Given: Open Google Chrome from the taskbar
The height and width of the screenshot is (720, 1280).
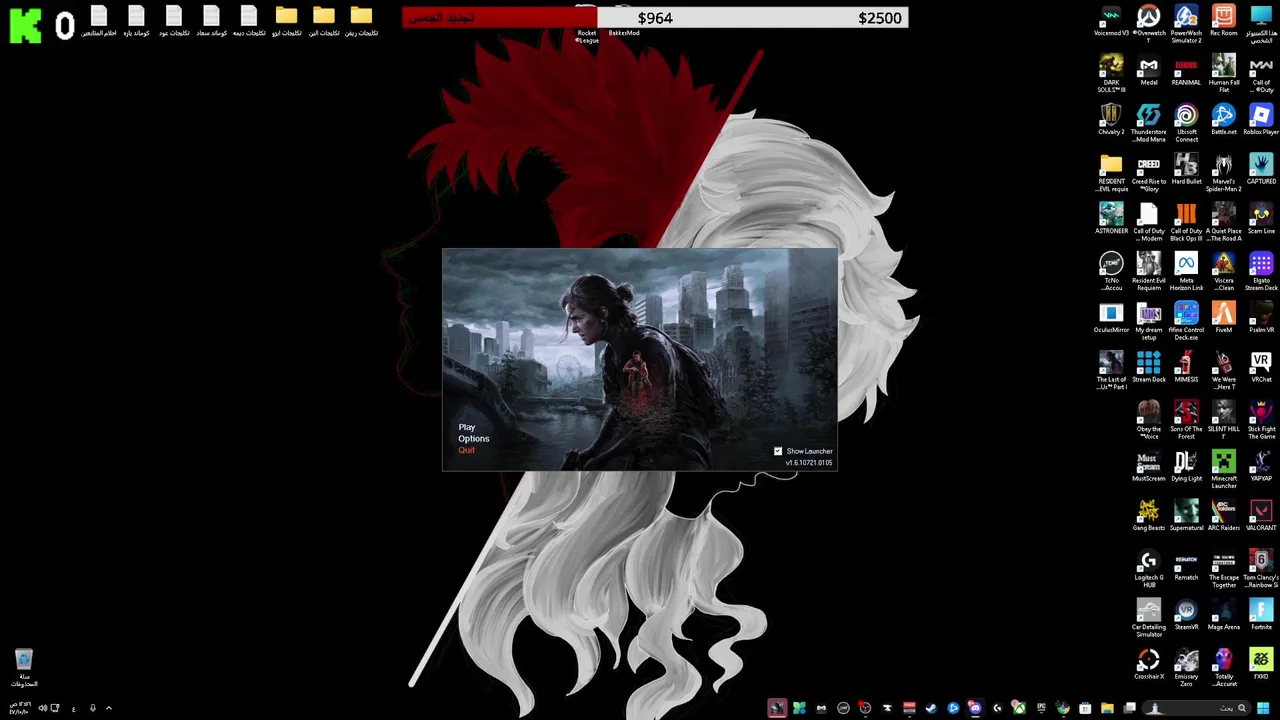Looking at the screenshot, I should tap(1062, 708).
